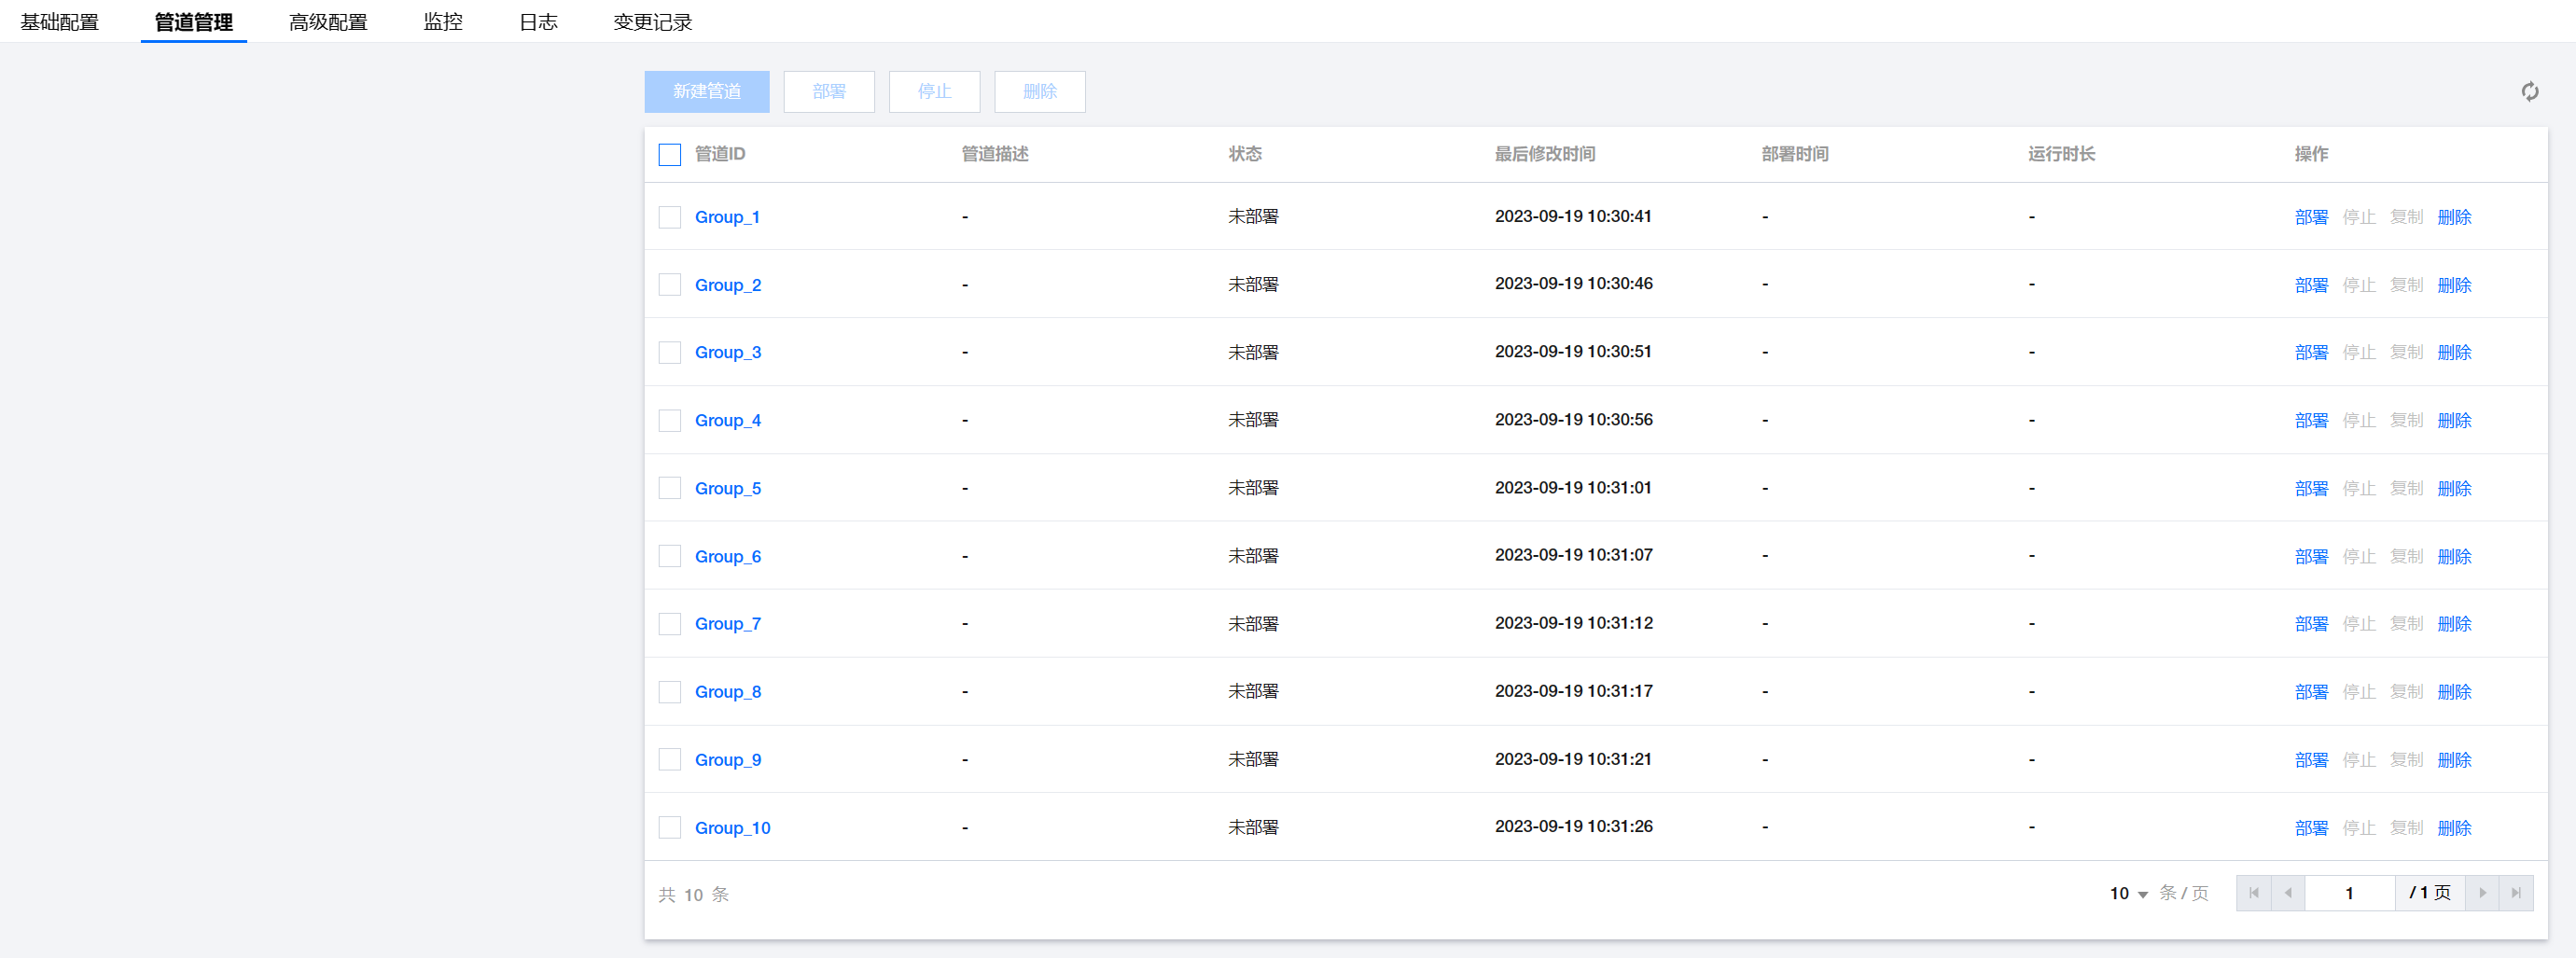Click the 停止 link in Group_3 row
Screen dimensions: 2576x958
coord(2359,352)
